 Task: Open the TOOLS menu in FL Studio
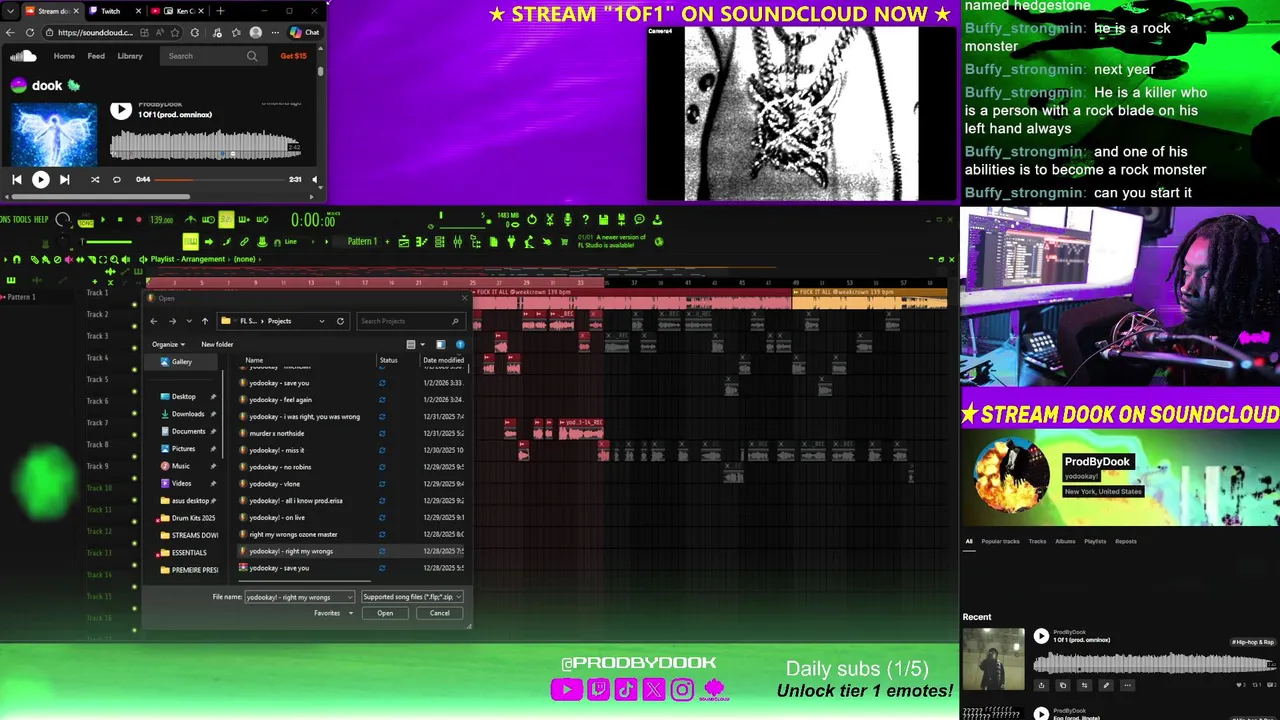[x=22, y=219]
